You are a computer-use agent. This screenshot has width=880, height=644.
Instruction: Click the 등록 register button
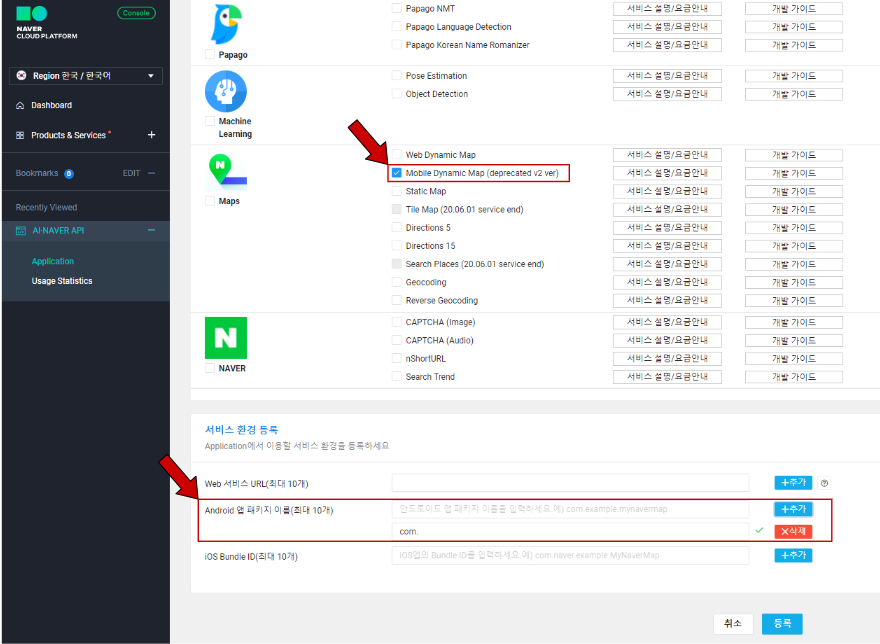[x=782, y=623]
